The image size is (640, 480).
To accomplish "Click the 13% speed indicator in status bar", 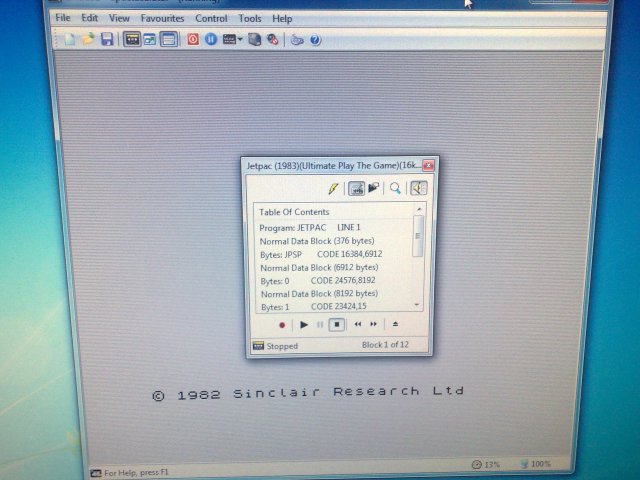I will coord(486,464).
